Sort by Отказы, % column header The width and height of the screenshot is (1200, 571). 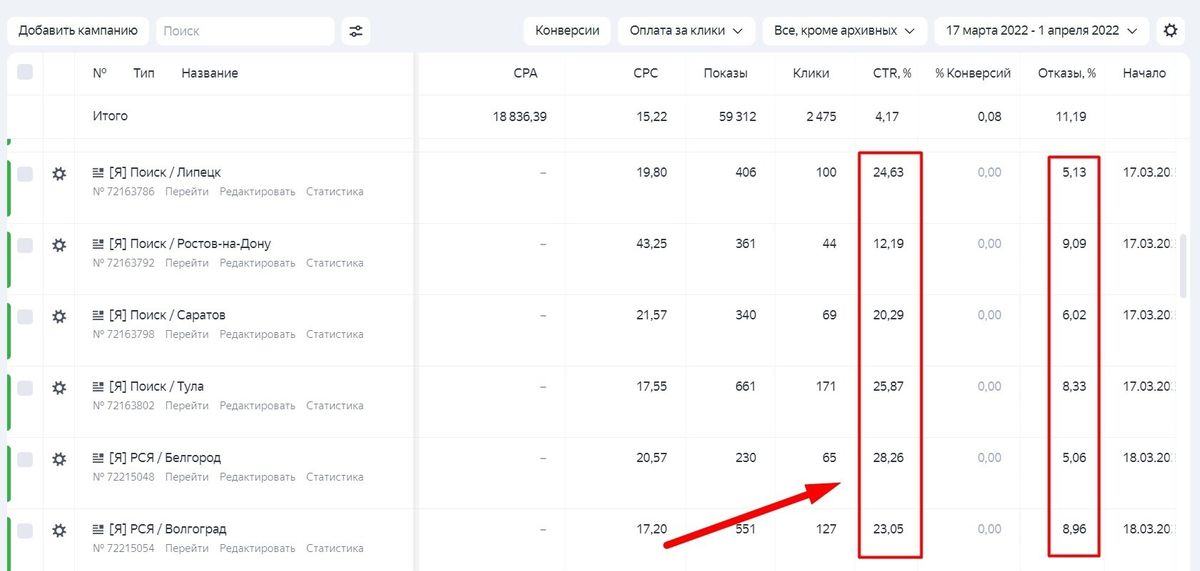(x=1069, y=73)
